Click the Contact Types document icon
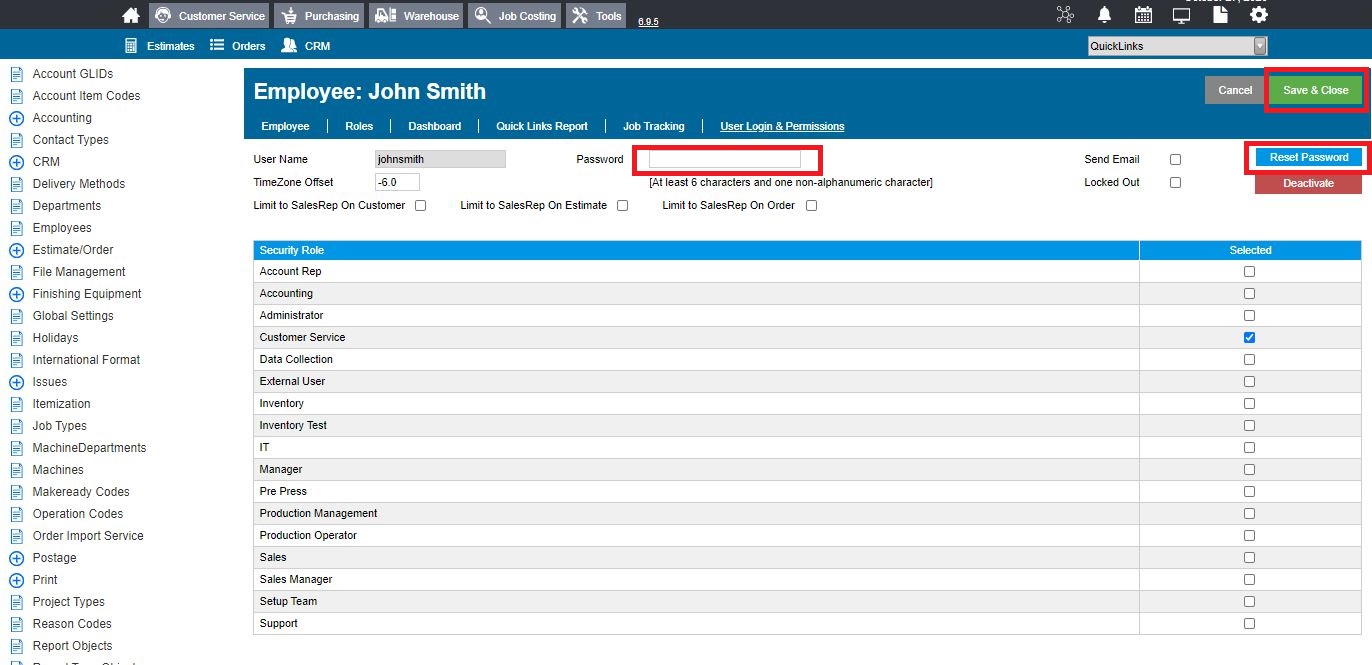The height and width of the screenshot is (665, 1372). (x=16, y=140)
